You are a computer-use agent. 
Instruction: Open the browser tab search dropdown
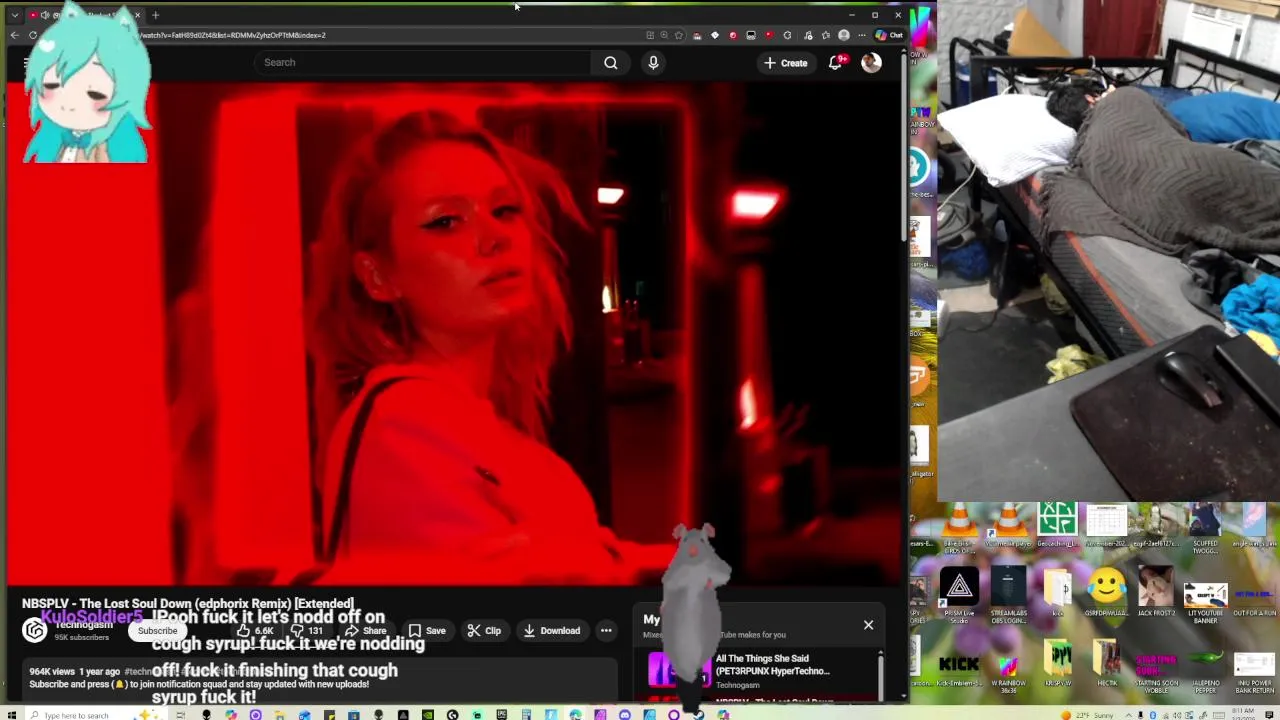click(x=14, y=15)
